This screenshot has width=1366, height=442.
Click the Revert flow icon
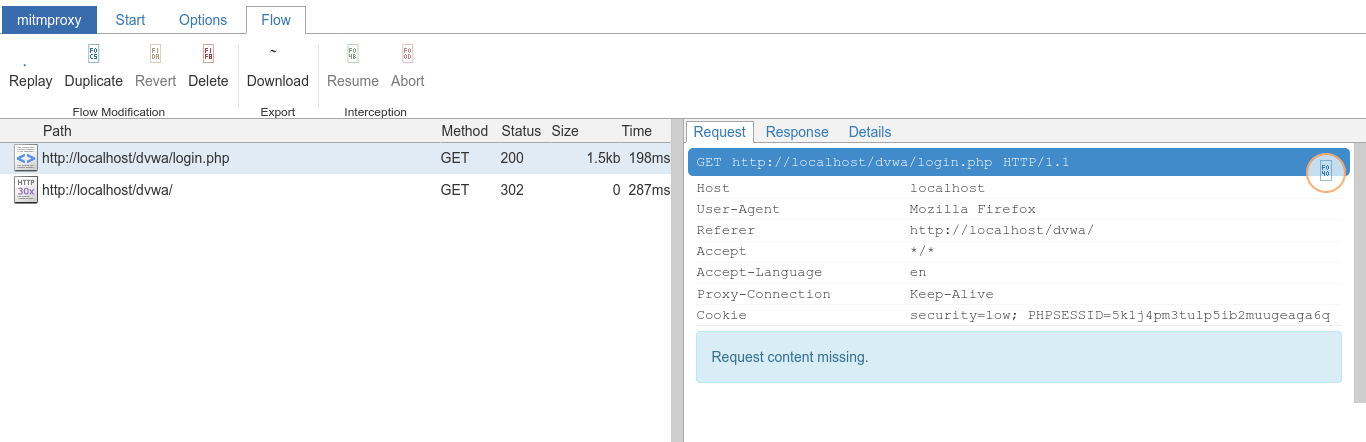tap(155, 54)
